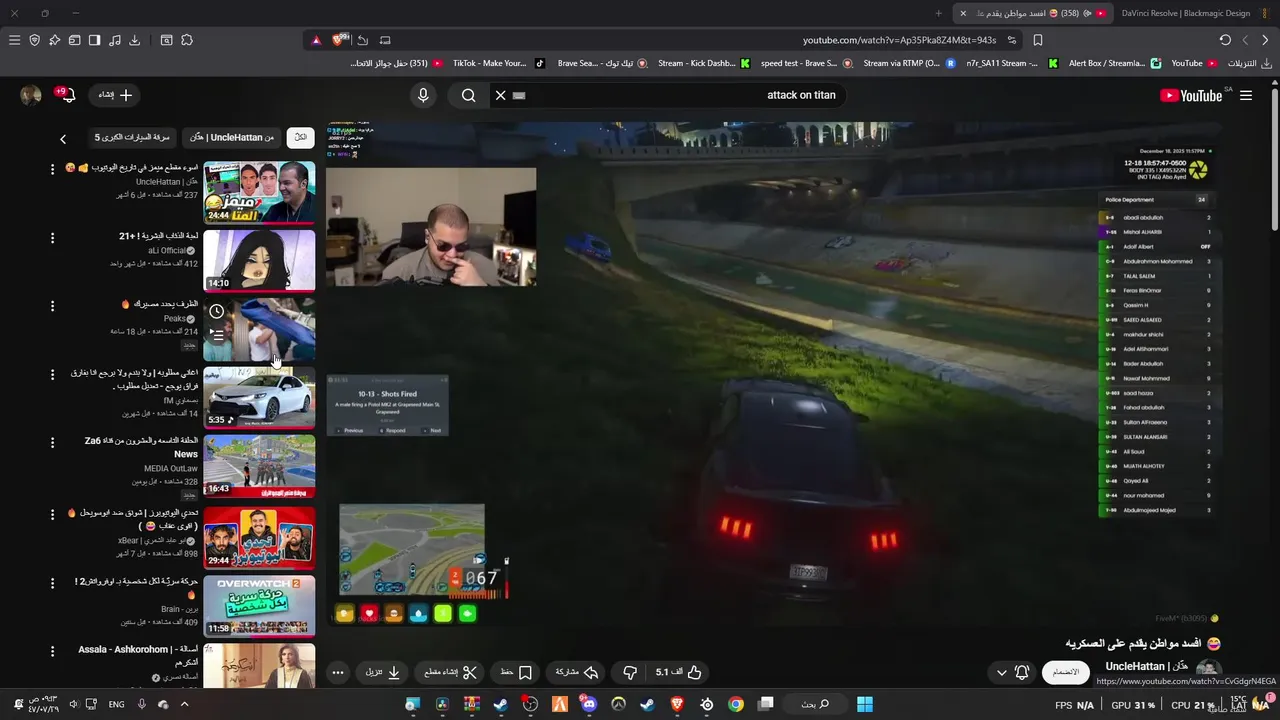Save the video to a playlist (حفظ)
This screenshot has width=1280, height=720.
516,672
